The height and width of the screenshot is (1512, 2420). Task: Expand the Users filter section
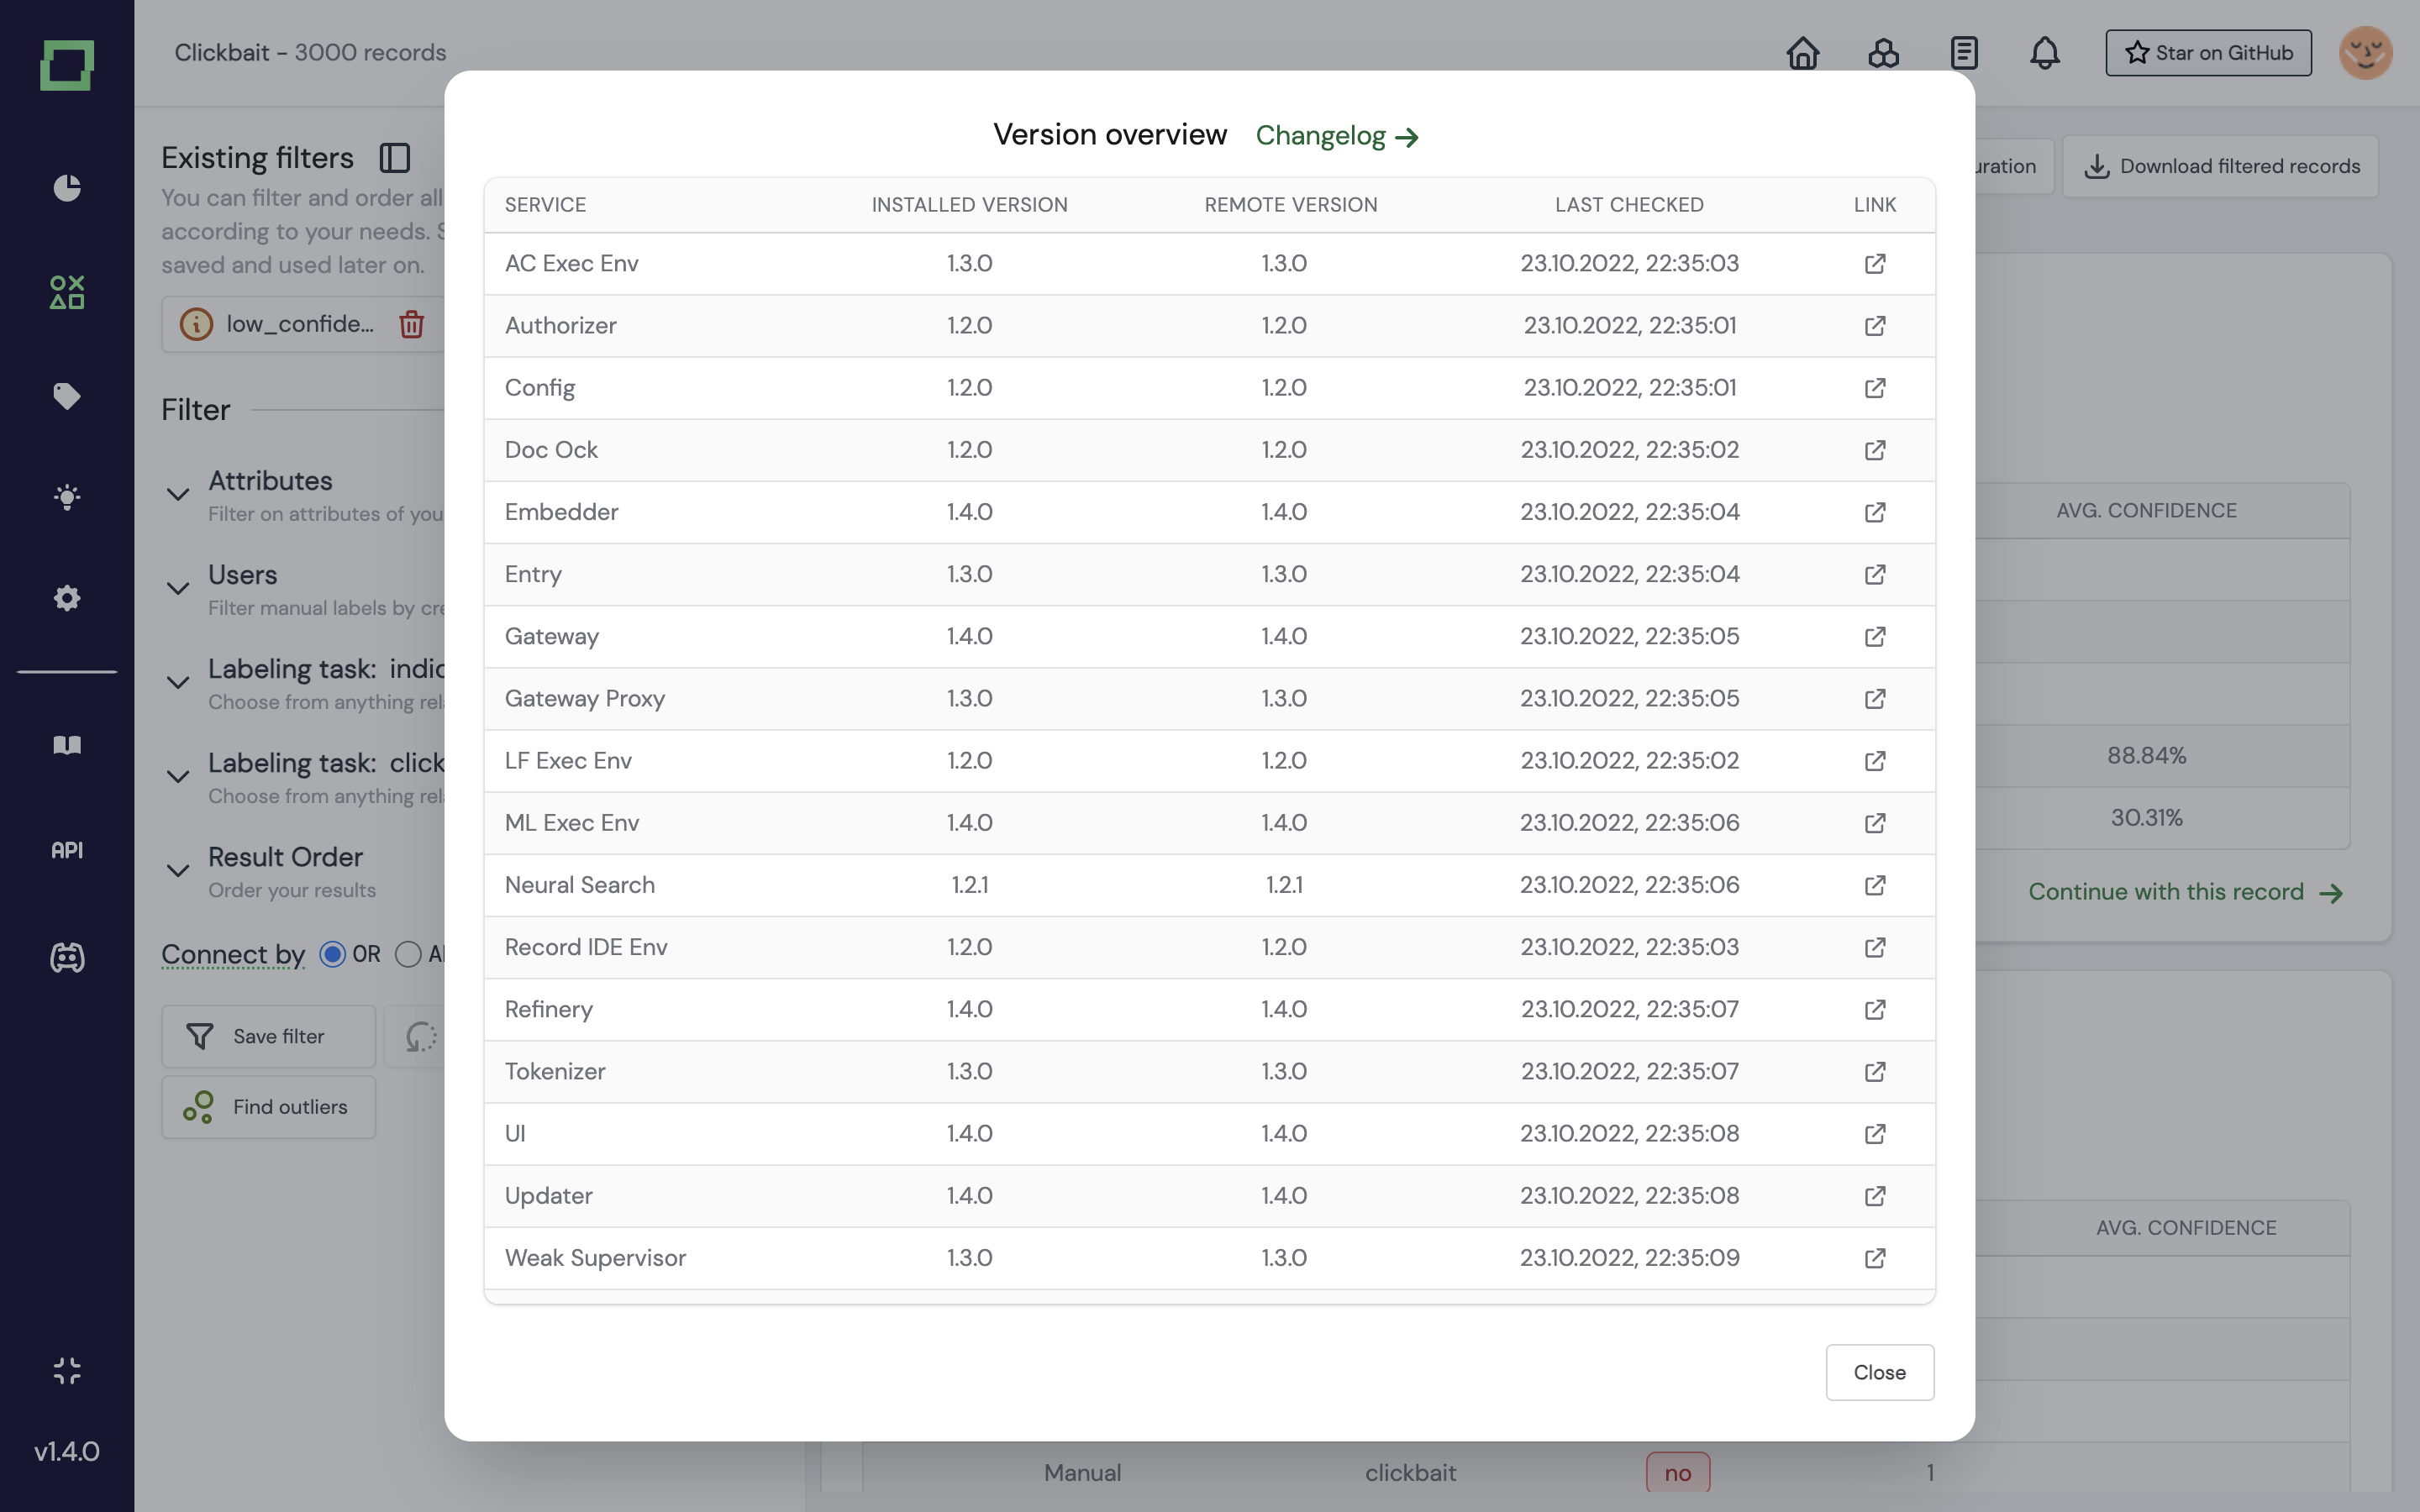point(178,588)
